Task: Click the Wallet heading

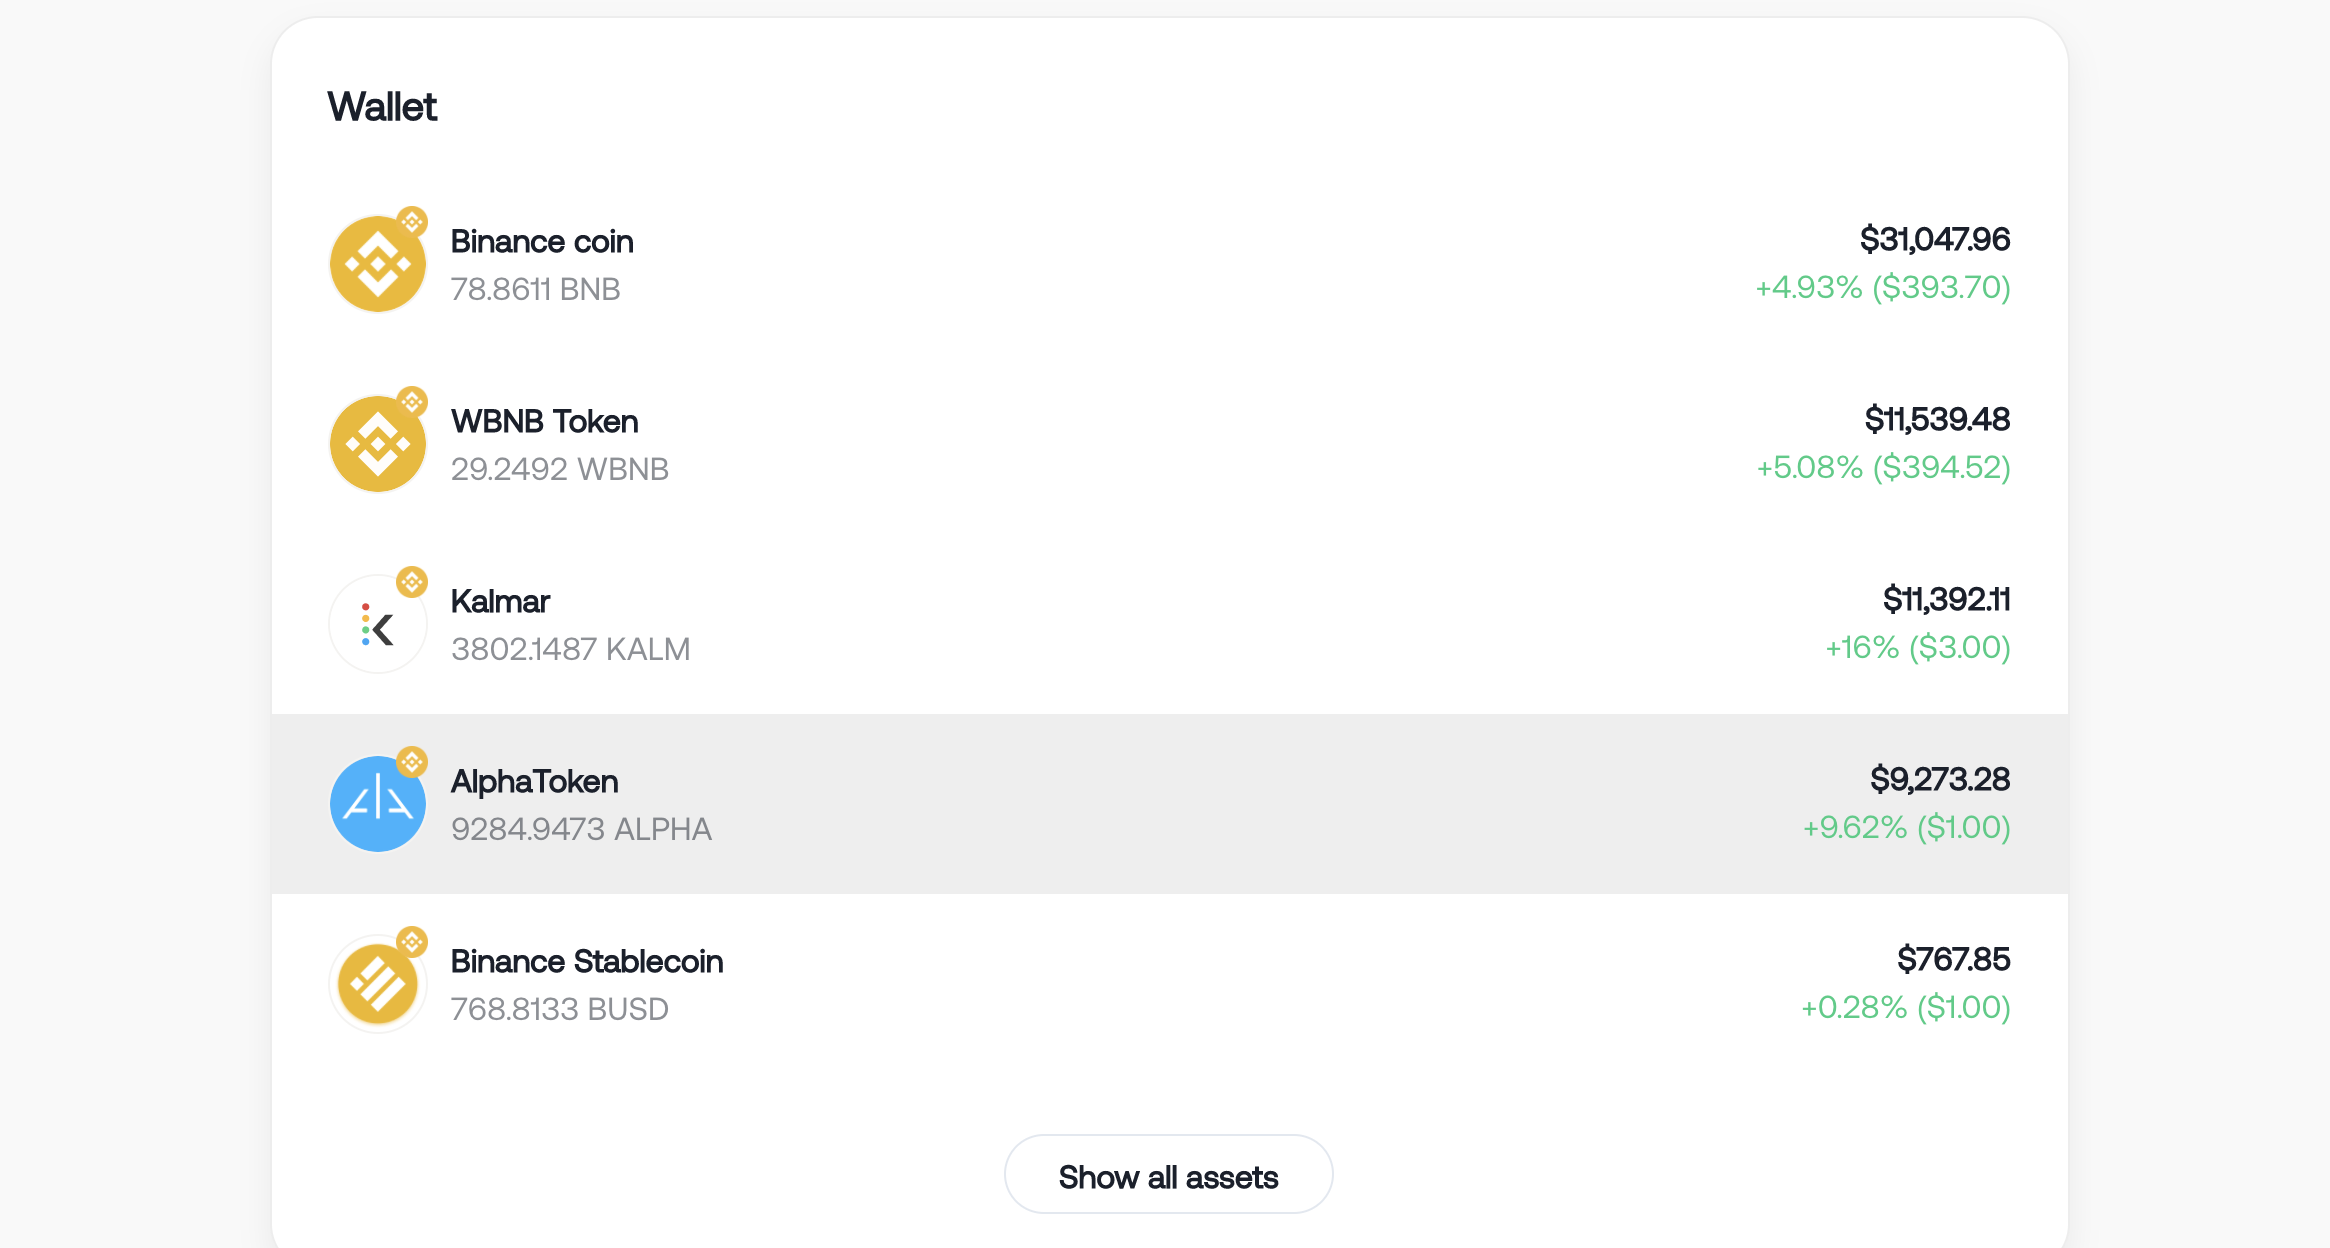Action: 382,107
